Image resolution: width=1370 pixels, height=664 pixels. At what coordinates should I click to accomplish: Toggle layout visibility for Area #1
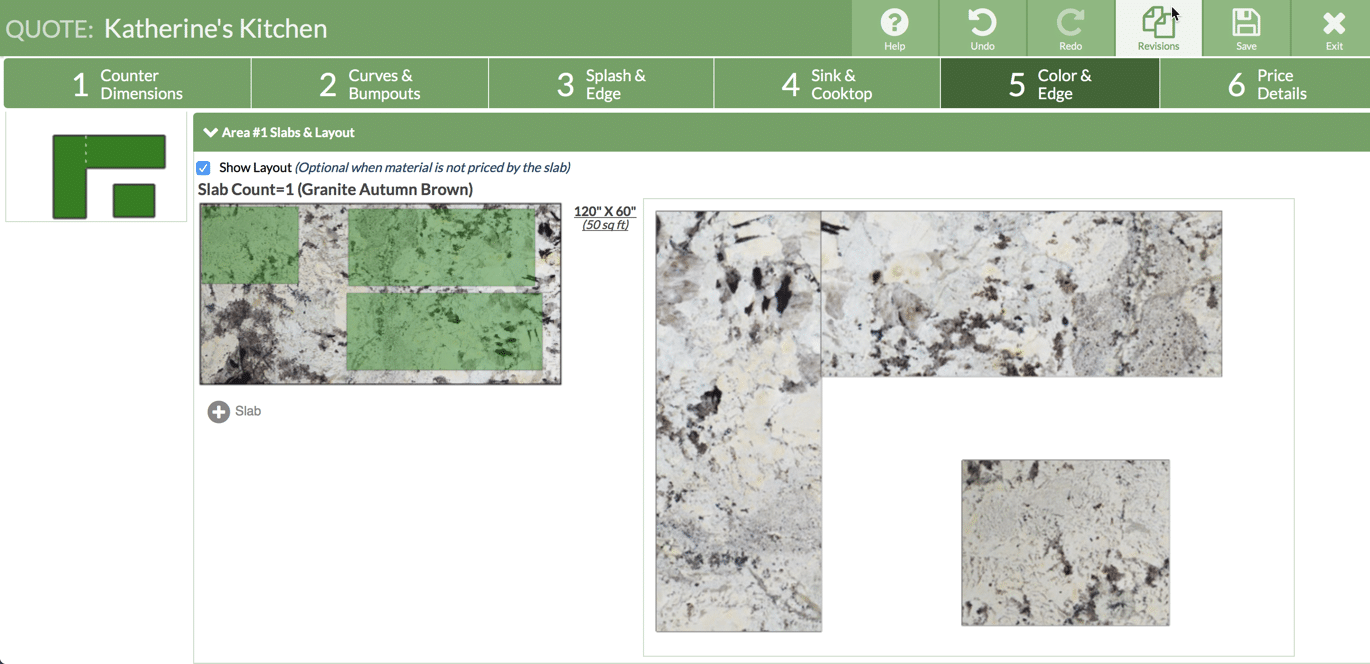(203, 167)
